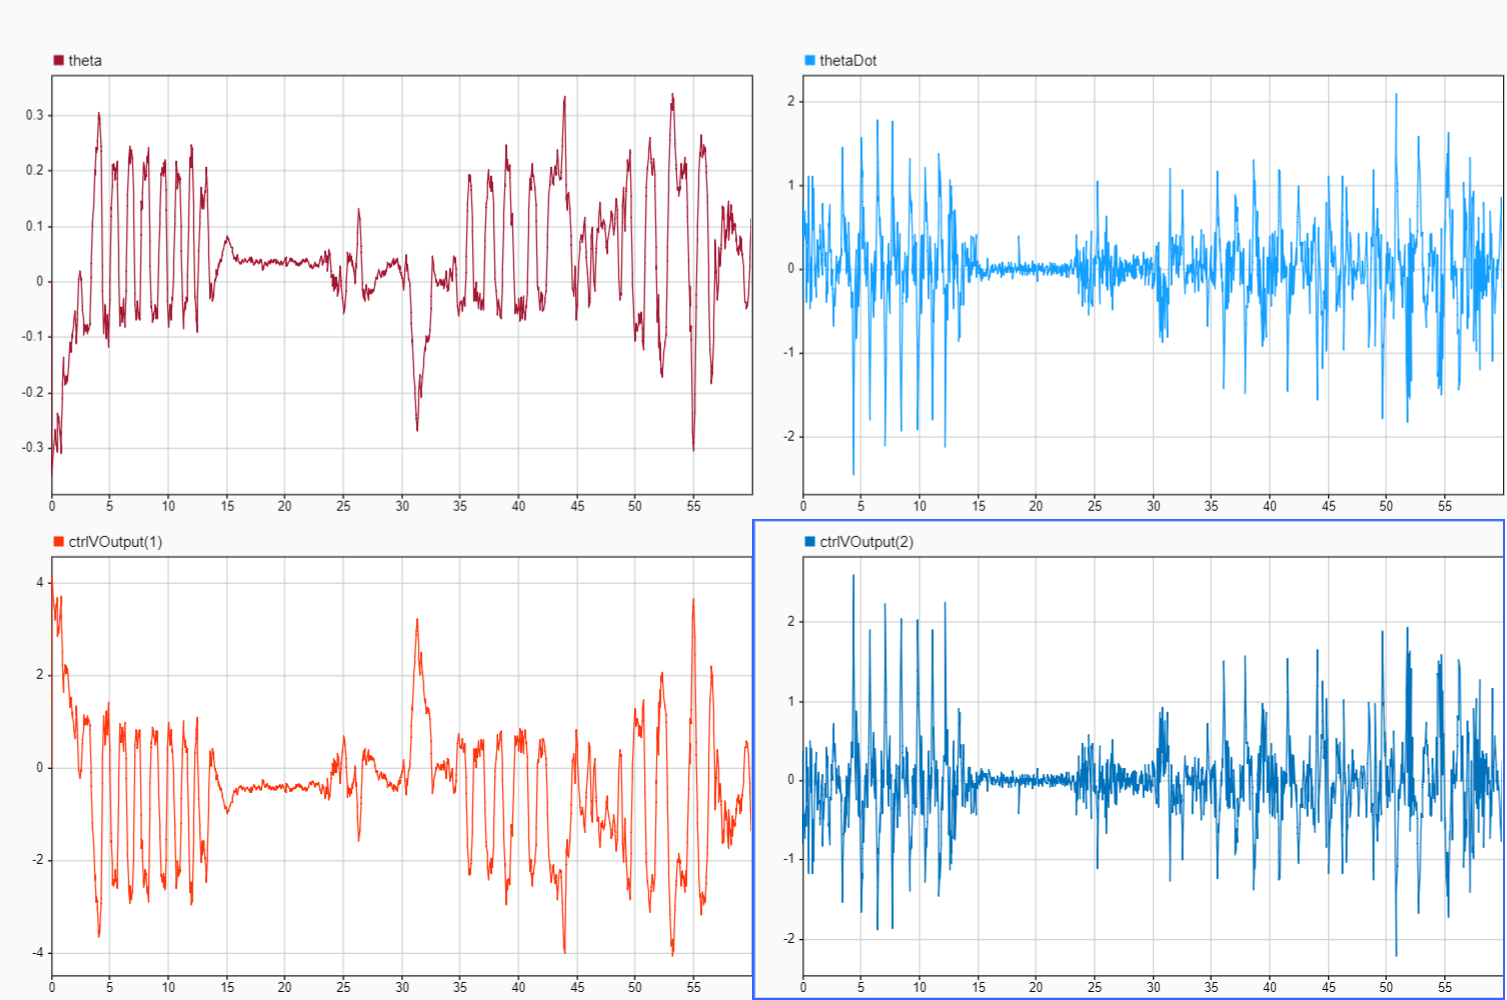Select the ctrlVOutput(1) plot area
Viewport: 1507px width, 1000px height.
tap(402, 766)
